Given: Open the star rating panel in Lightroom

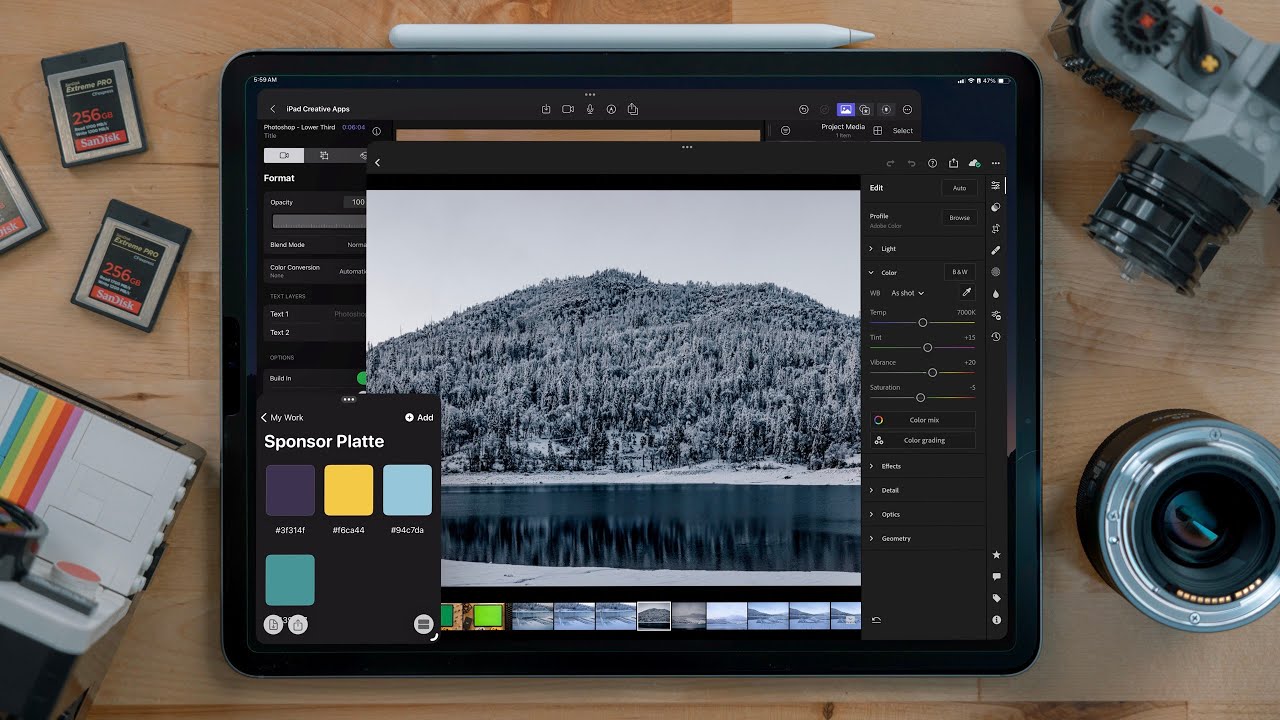Looking at the screenshot, I should pyautogui.click(x=996, y=555).
